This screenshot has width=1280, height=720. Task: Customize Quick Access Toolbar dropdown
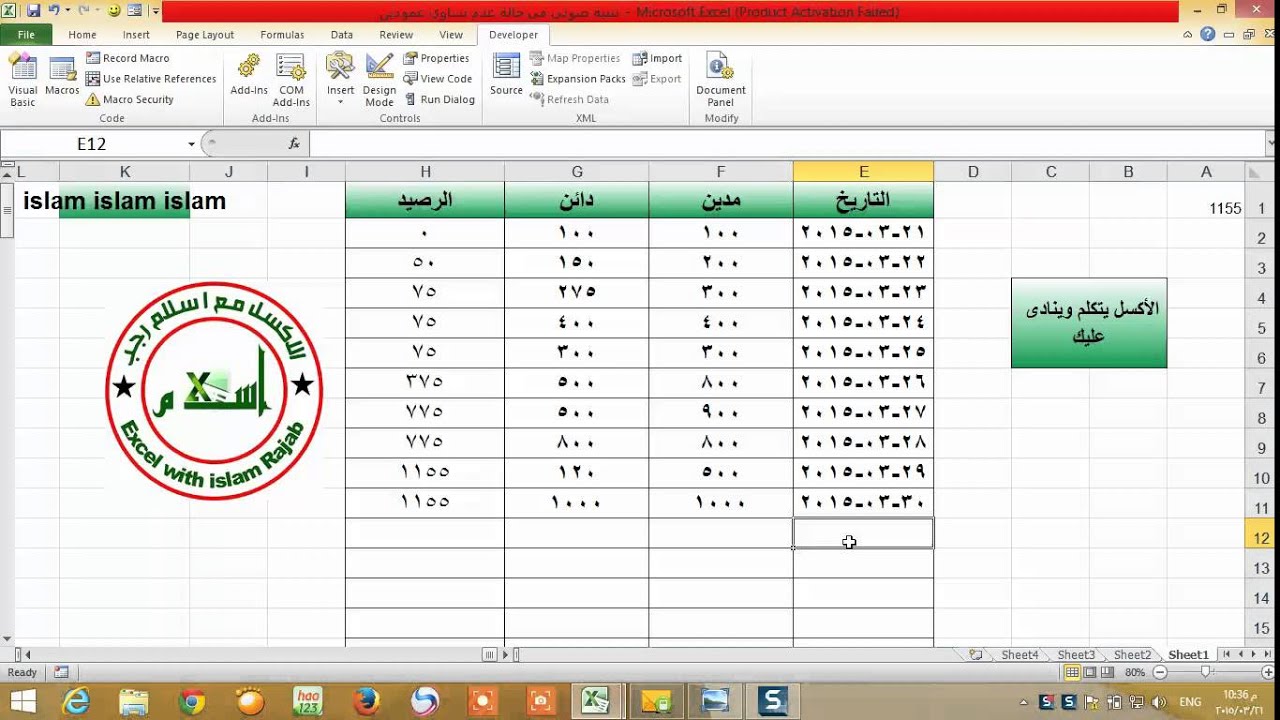(x=157, y=11)
